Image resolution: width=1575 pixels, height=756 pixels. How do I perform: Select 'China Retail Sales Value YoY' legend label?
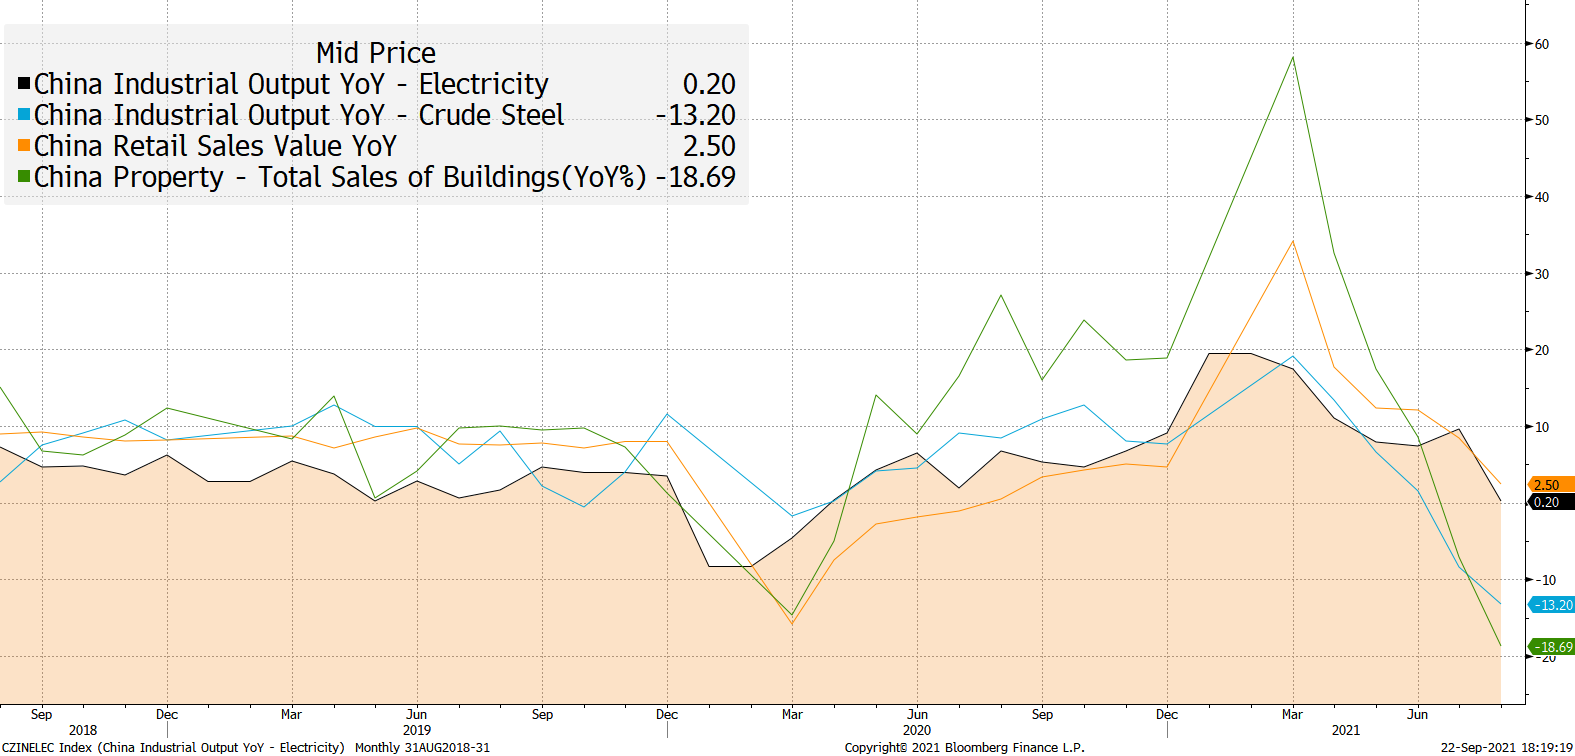pyautogui.click(x=215, y=146)
